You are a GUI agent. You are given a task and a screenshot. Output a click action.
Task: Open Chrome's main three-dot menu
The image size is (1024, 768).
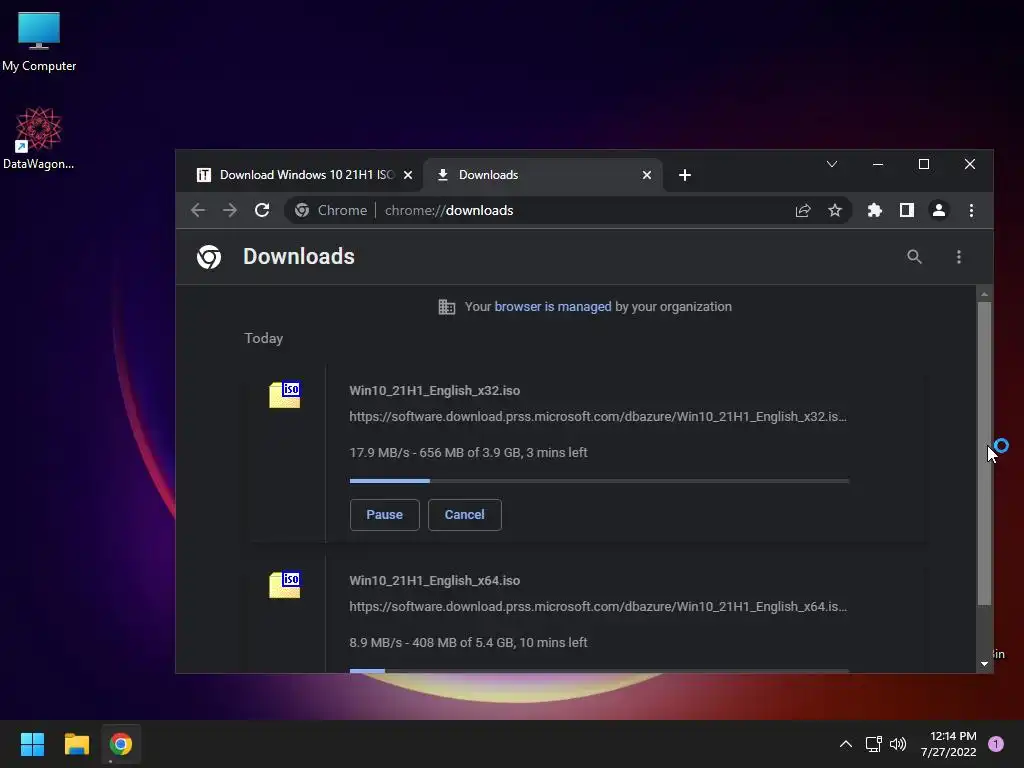[x=971, y=210]
